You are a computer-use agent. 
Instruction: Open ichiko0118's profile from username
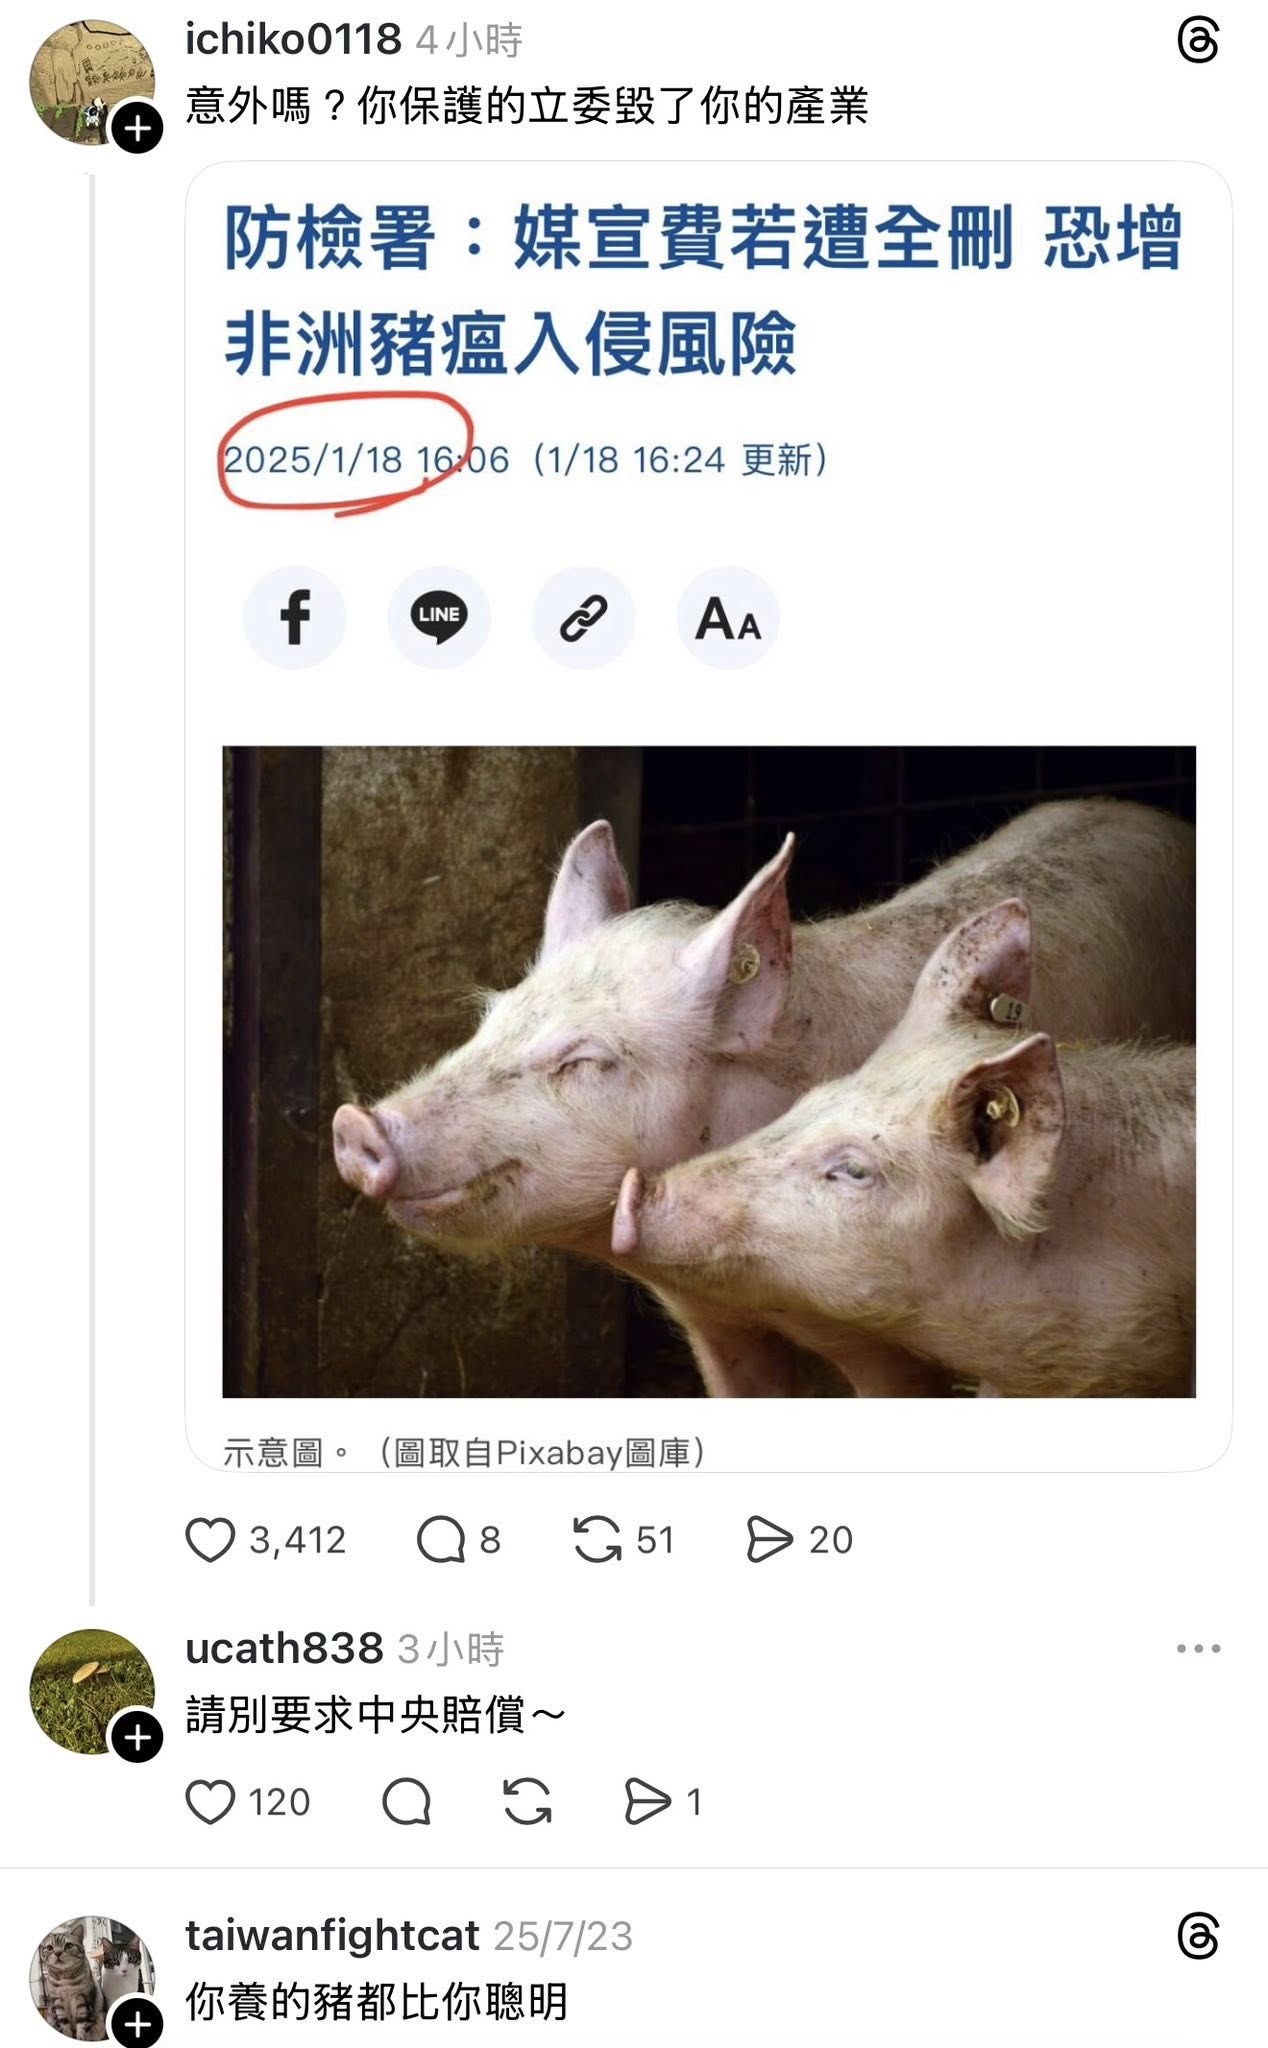293,40
